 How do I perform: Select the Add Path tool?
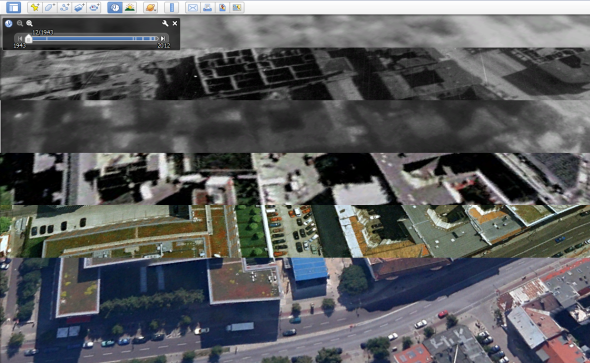[x=64, y=7]
